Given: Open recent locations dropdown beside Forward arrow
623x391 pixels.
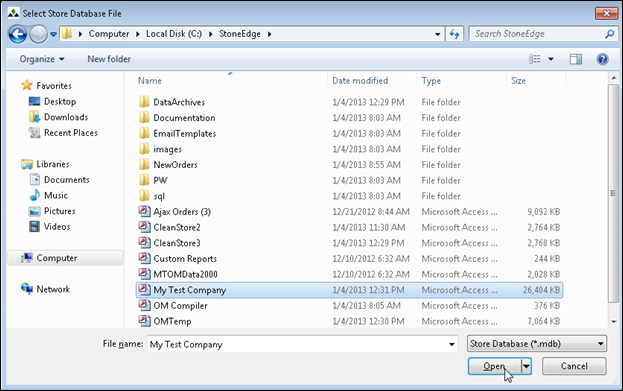Looking at the screenshot, I should click(53, 35).
